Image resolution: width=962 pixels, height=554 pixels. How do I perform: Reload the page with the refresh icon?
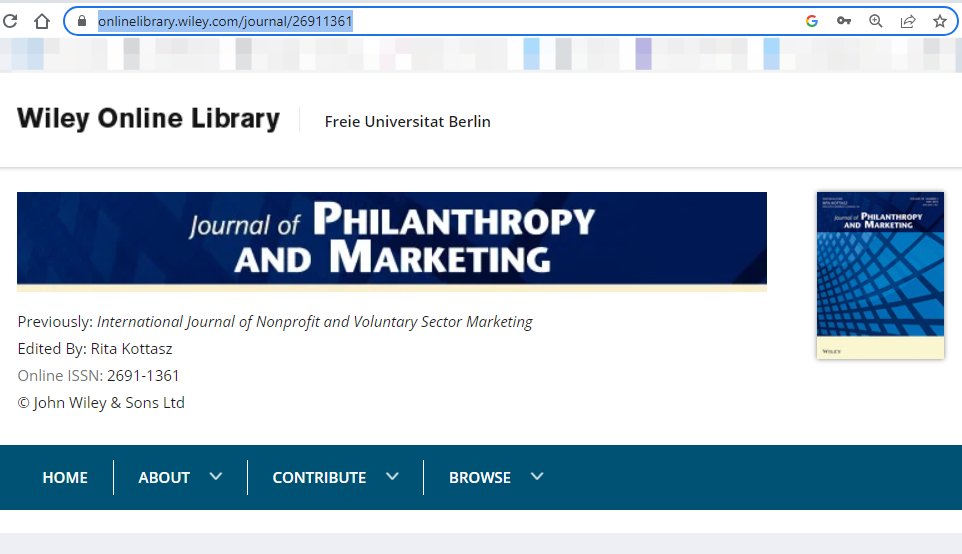point(10,21)
